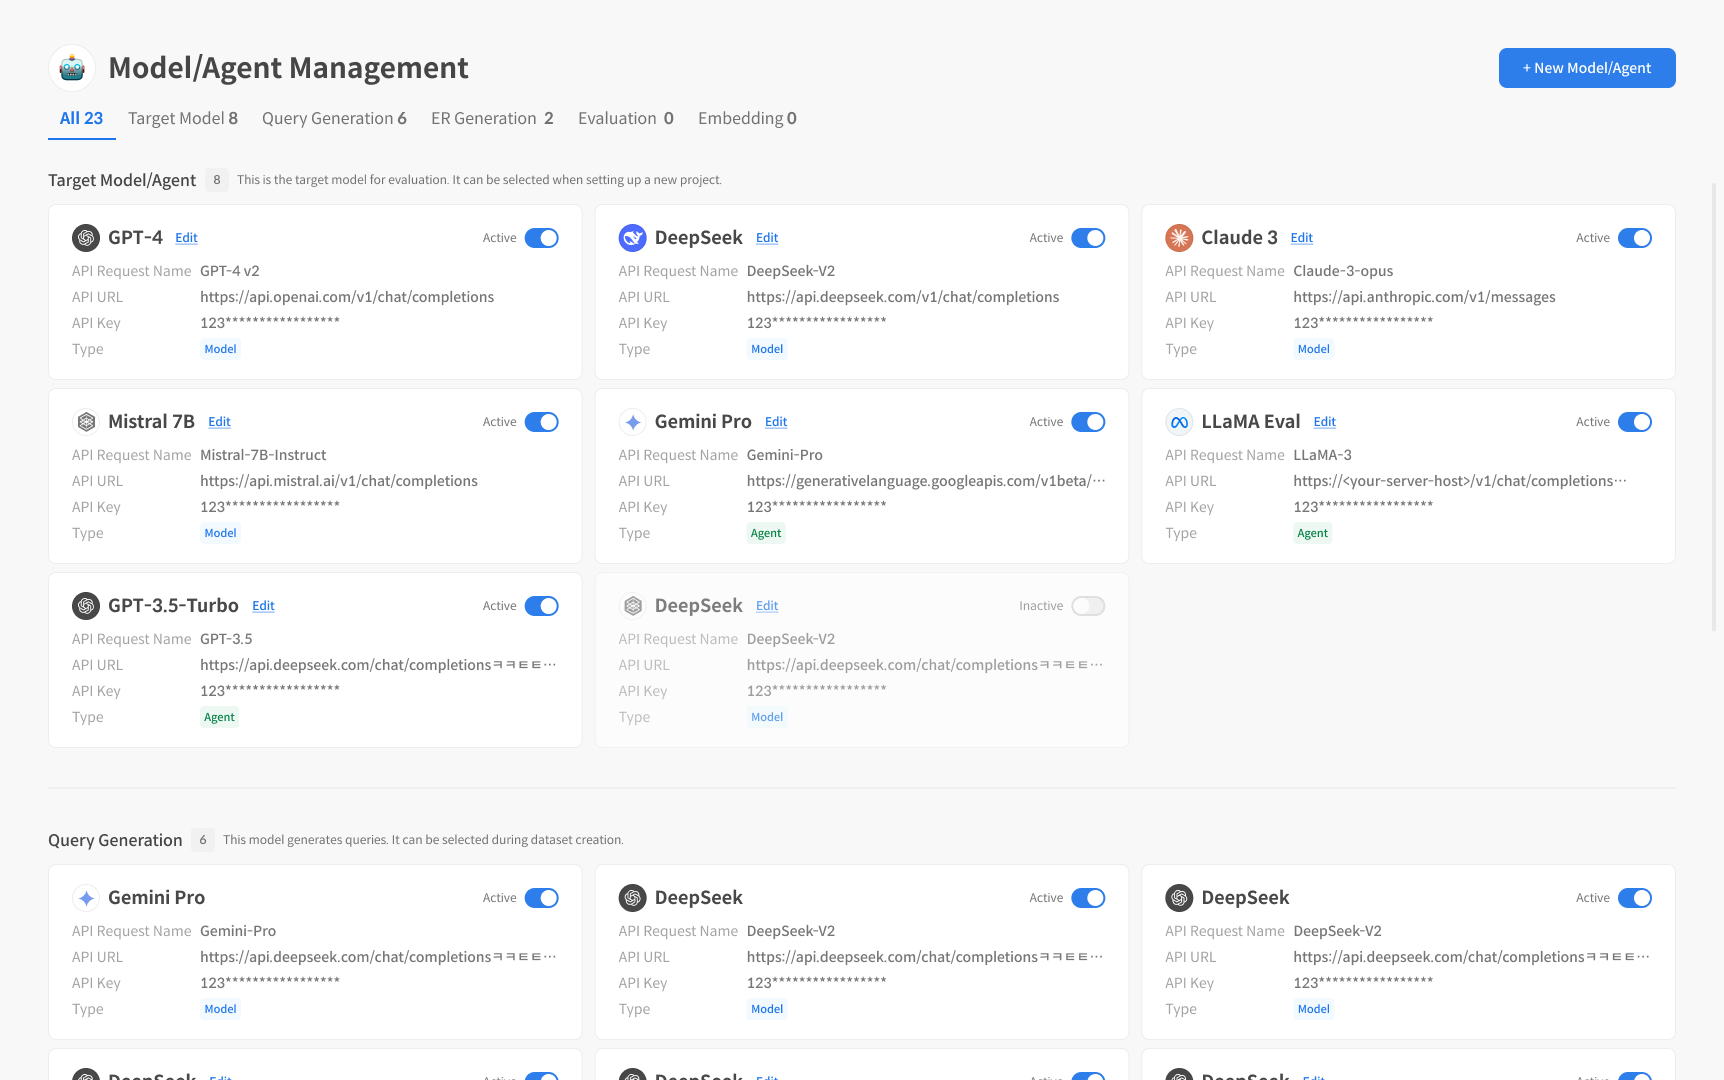This screenshot has height=1080, width=1724.
Task: Edit the LLaMA Eval model
Action: [x=1324, y=422]
